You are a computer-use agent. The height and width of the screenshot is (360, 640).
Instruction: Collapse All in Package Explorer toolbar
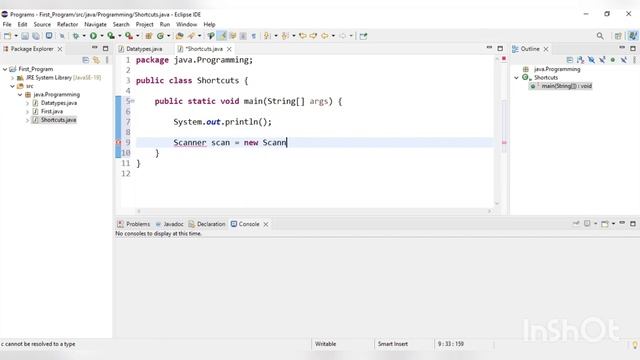click(85, 60)
